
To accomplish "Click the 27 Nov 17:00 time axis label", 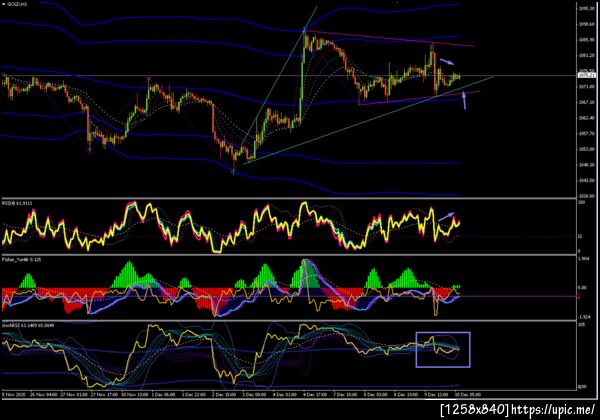I will [x=104, y=394].
